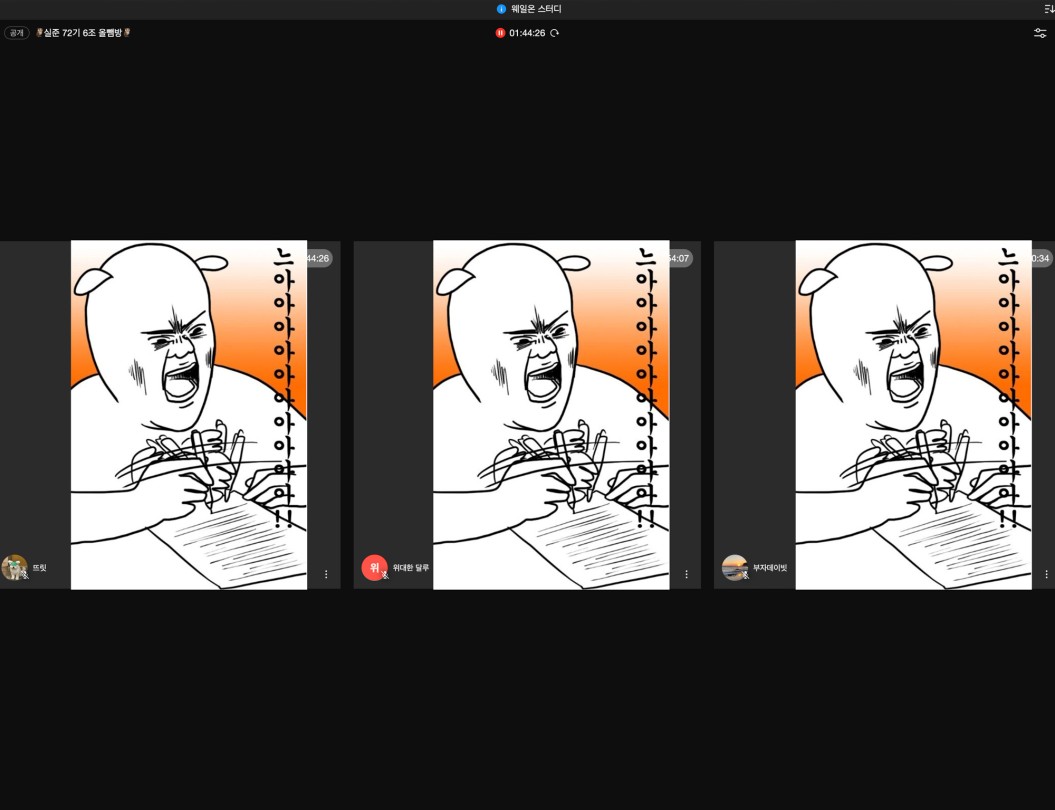The height and width of the screenshot is (810, 1055).
Task: Click the sort icon in the title bar
Action: (x=1048, y=9)
